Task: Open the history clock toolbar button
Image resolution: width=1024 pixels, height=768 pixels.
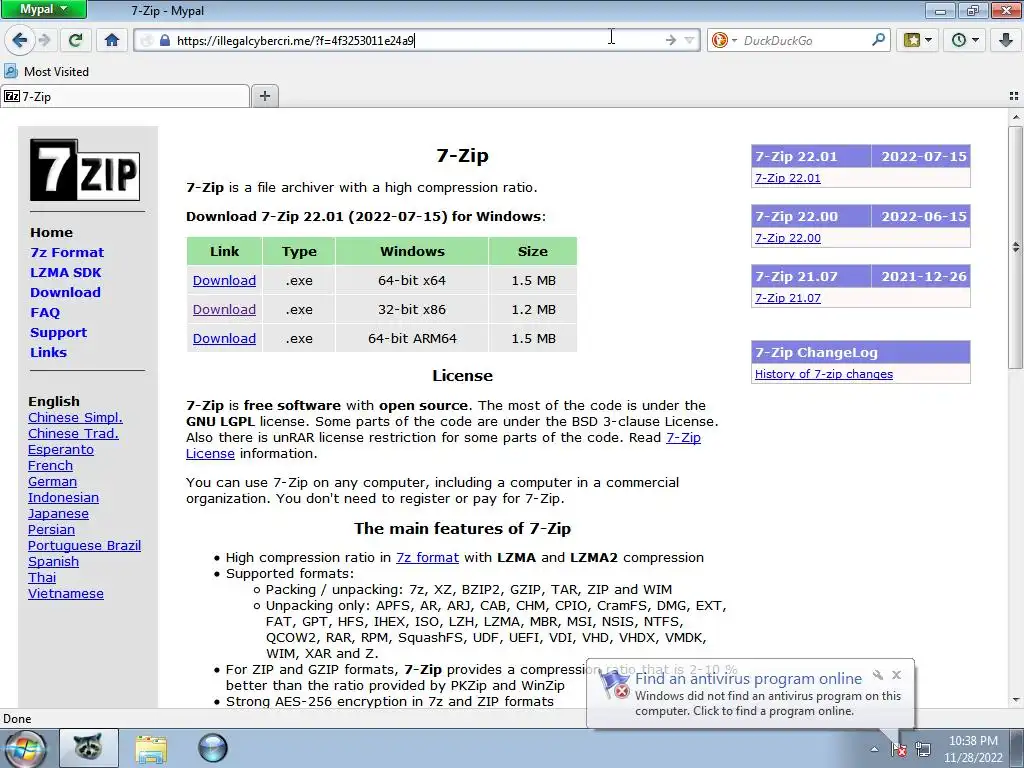Action: pyautogui.click(x=965, y=40)
